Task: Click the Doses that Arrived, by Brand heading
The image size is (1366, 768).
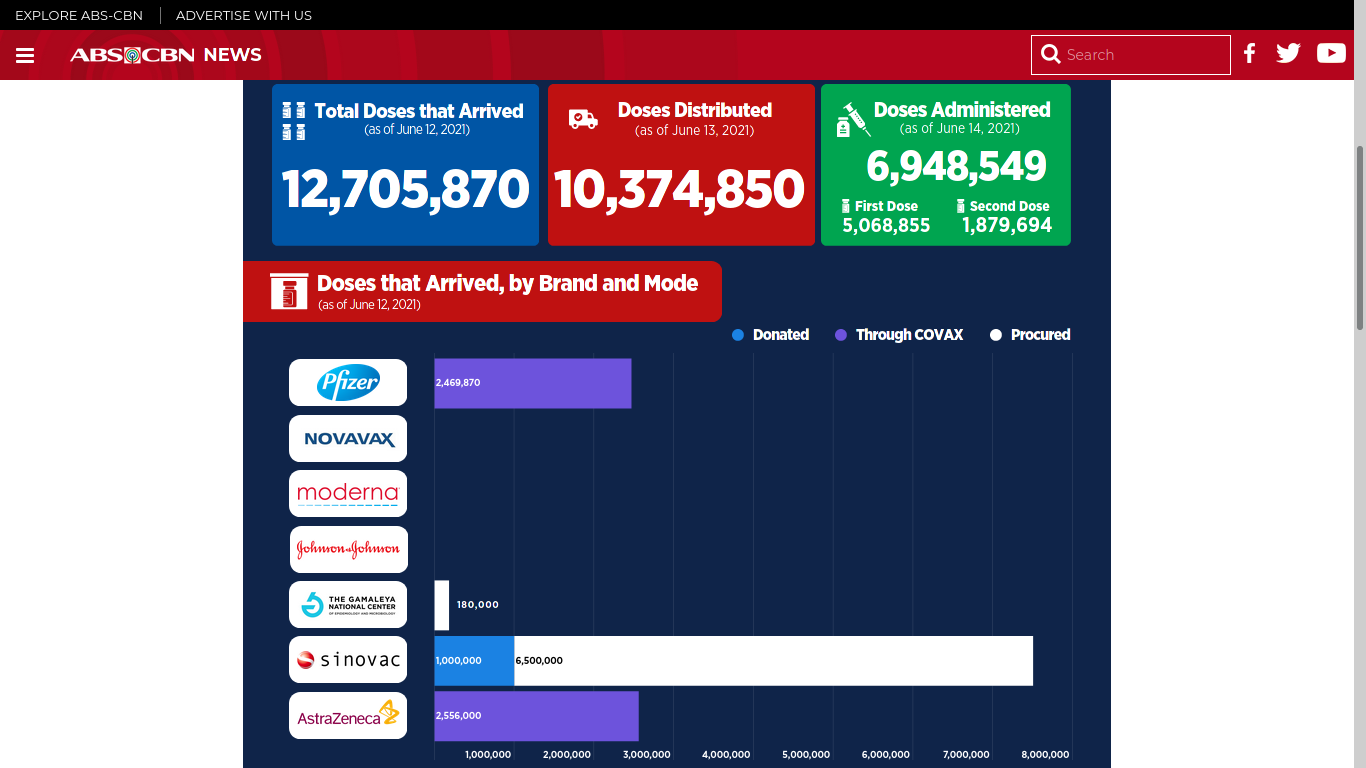Action: point(507,283)
